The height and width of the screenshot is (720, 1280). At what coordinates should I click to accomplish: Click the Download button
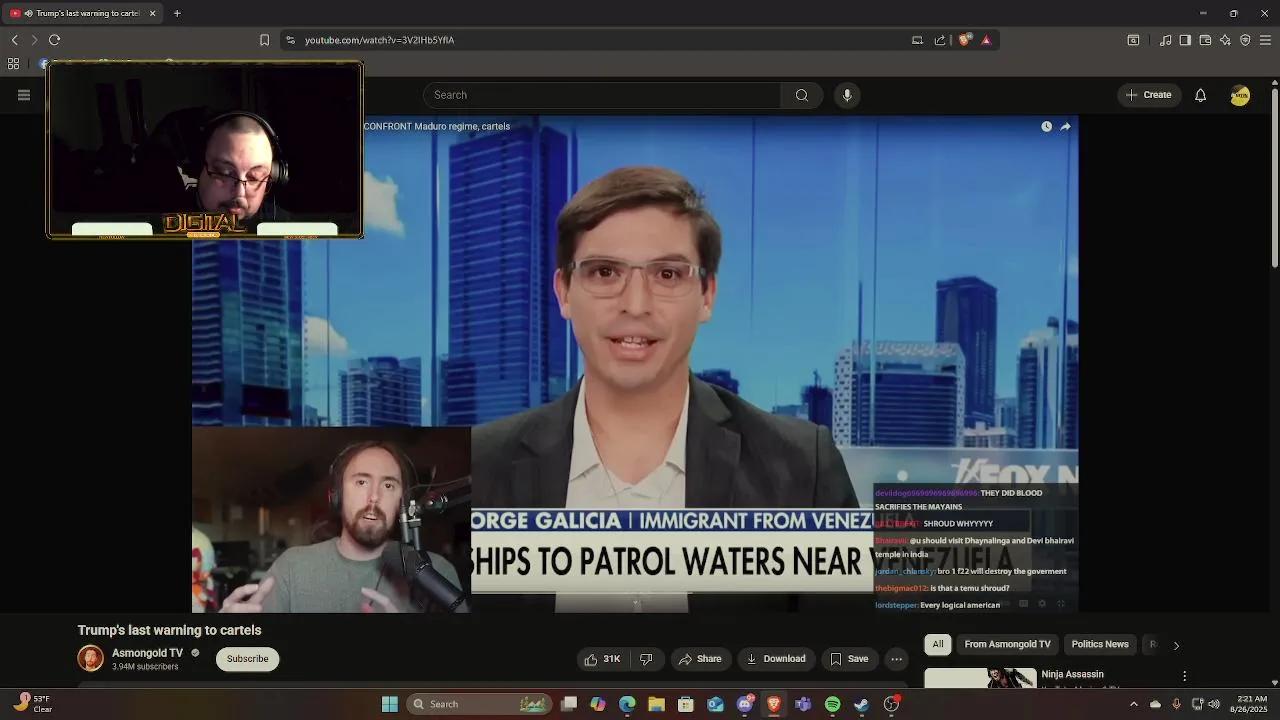click(776, 659)
